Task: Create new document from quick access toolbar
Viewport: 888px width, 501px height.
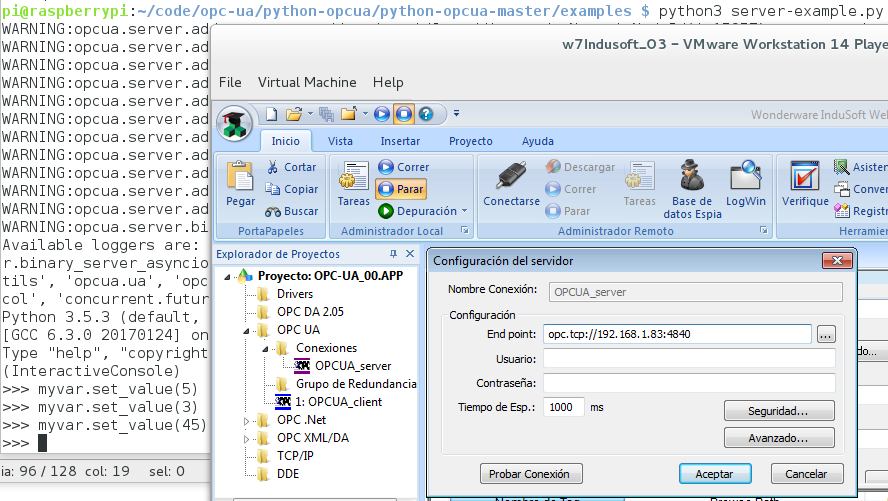Action: [271, 114]
